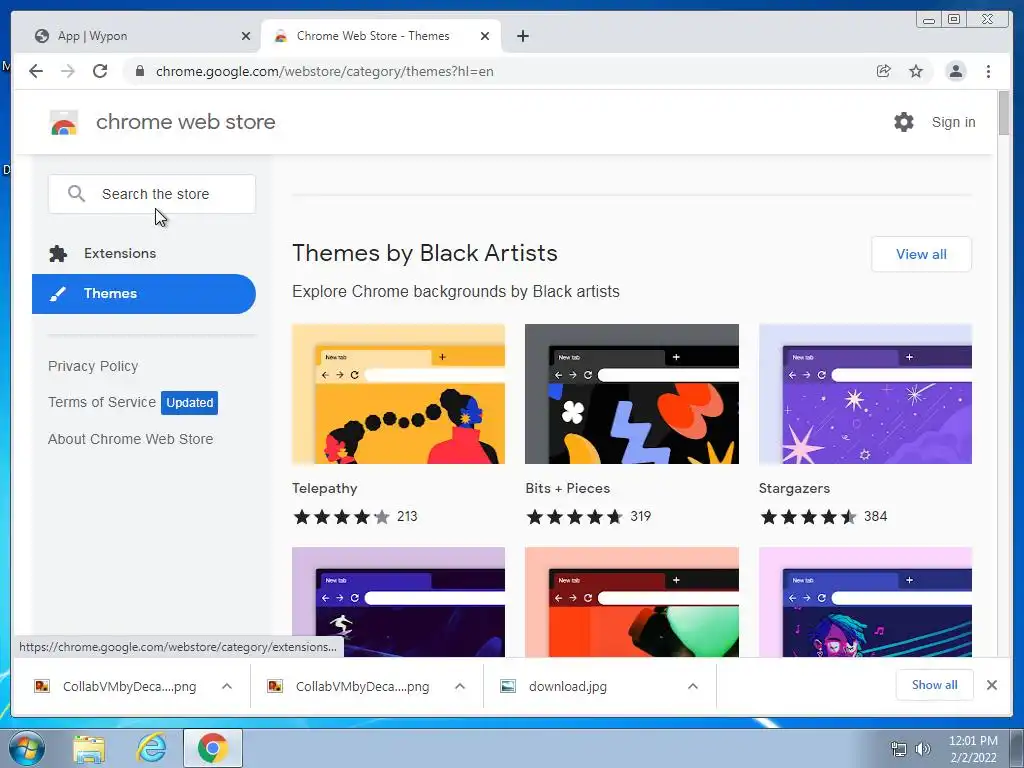The height and width of the screenshot is (768, 1024).
Task: Click the Telepathy star rating 213
Action: pos(355,517)
